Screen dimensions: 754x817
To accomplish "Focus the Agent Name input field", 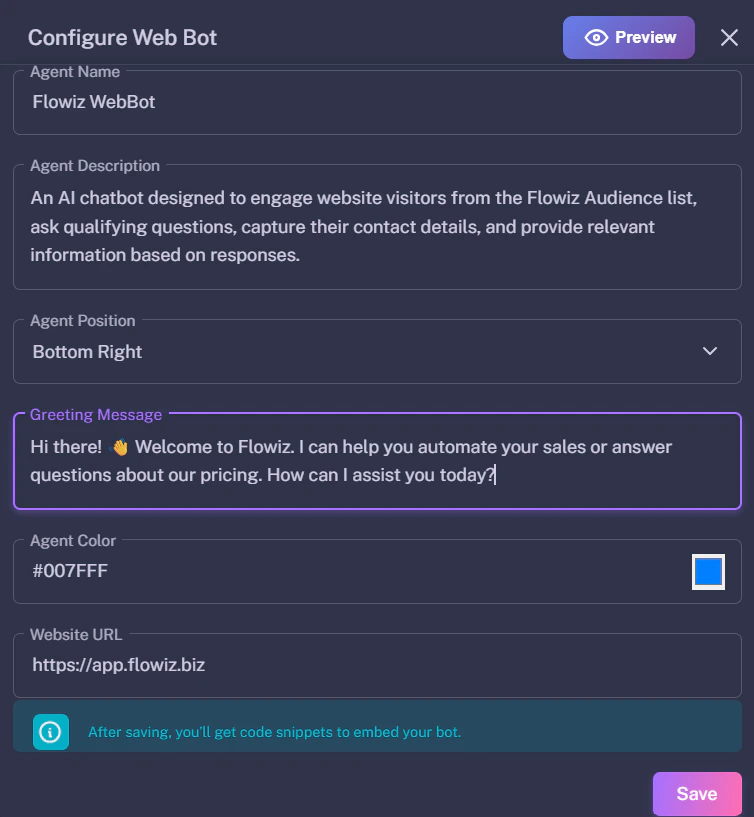I will pos(377,101).
